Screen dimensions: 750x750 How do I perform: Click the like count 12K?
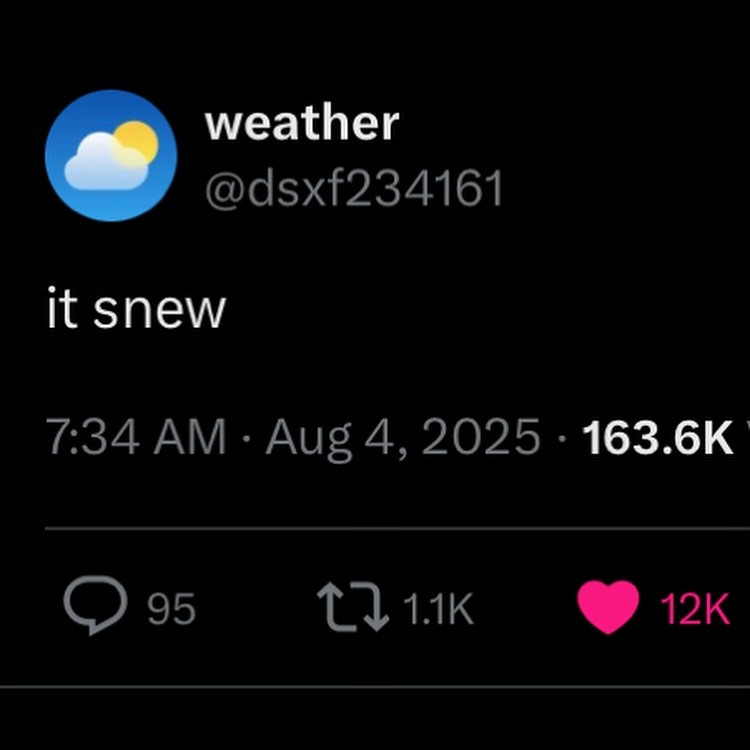tap(695, 608)
